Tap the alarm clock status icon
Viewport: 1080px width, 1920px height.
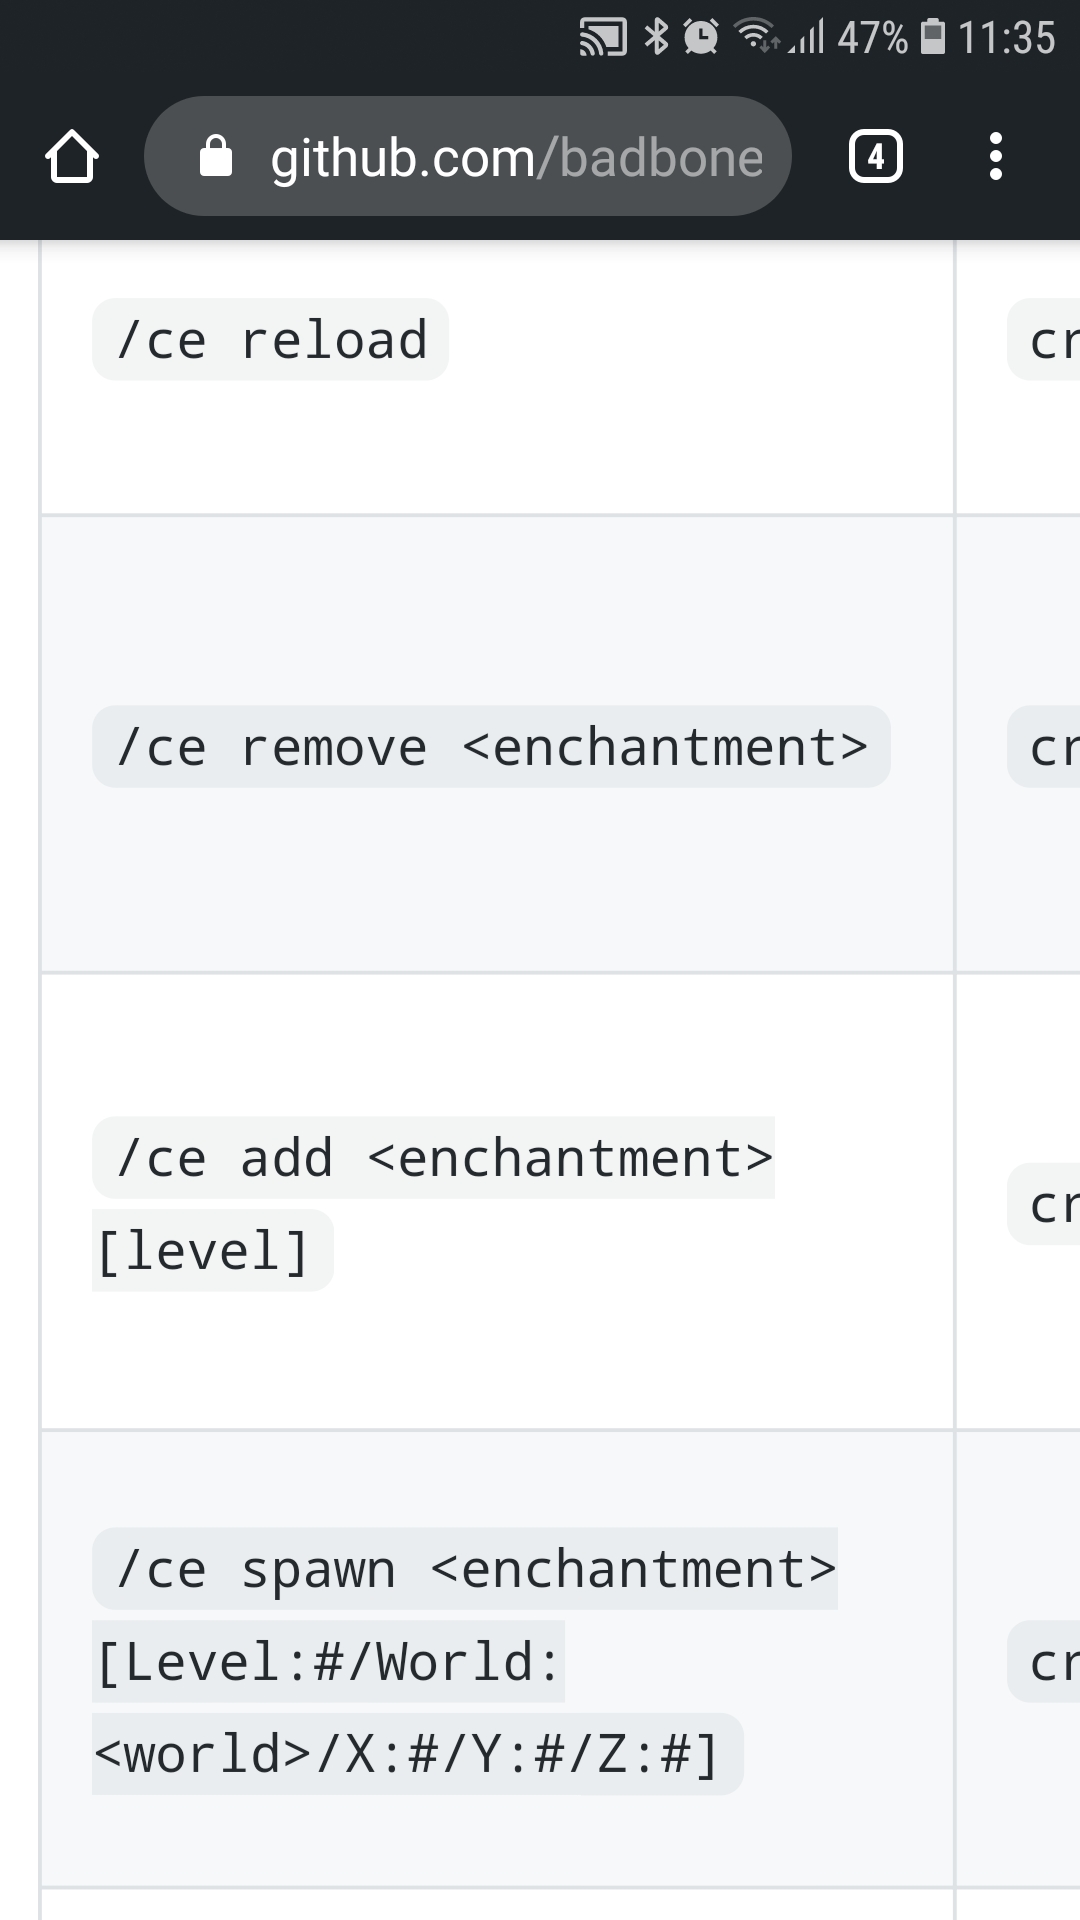point(701,38)
